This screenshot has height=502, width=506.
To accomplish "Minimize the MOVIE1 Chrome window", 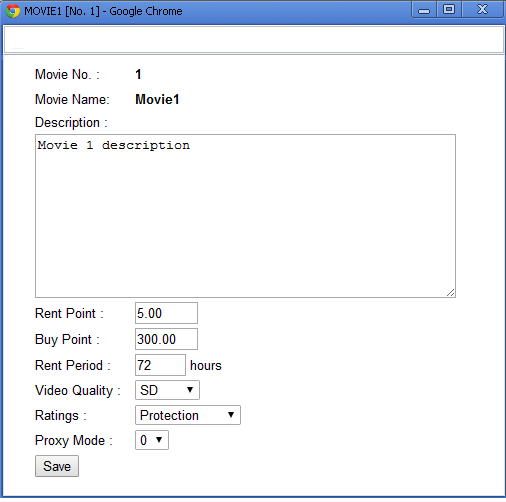I will click(424, 10).
